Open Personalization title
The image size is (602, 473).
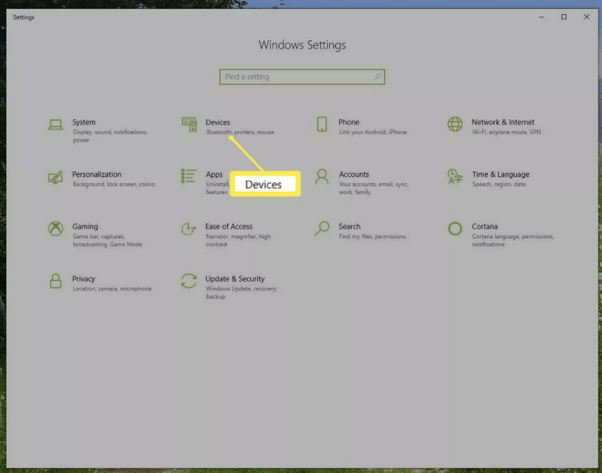tap(97, 174)
